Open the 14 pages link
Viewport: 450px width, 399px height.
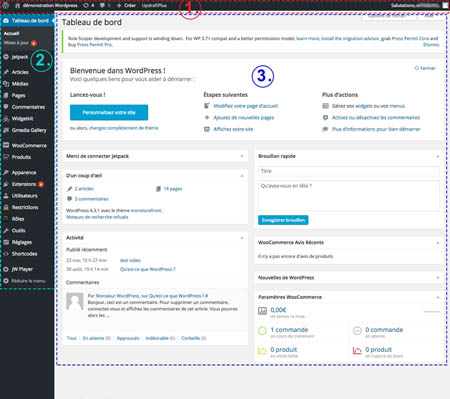[173, 189]
